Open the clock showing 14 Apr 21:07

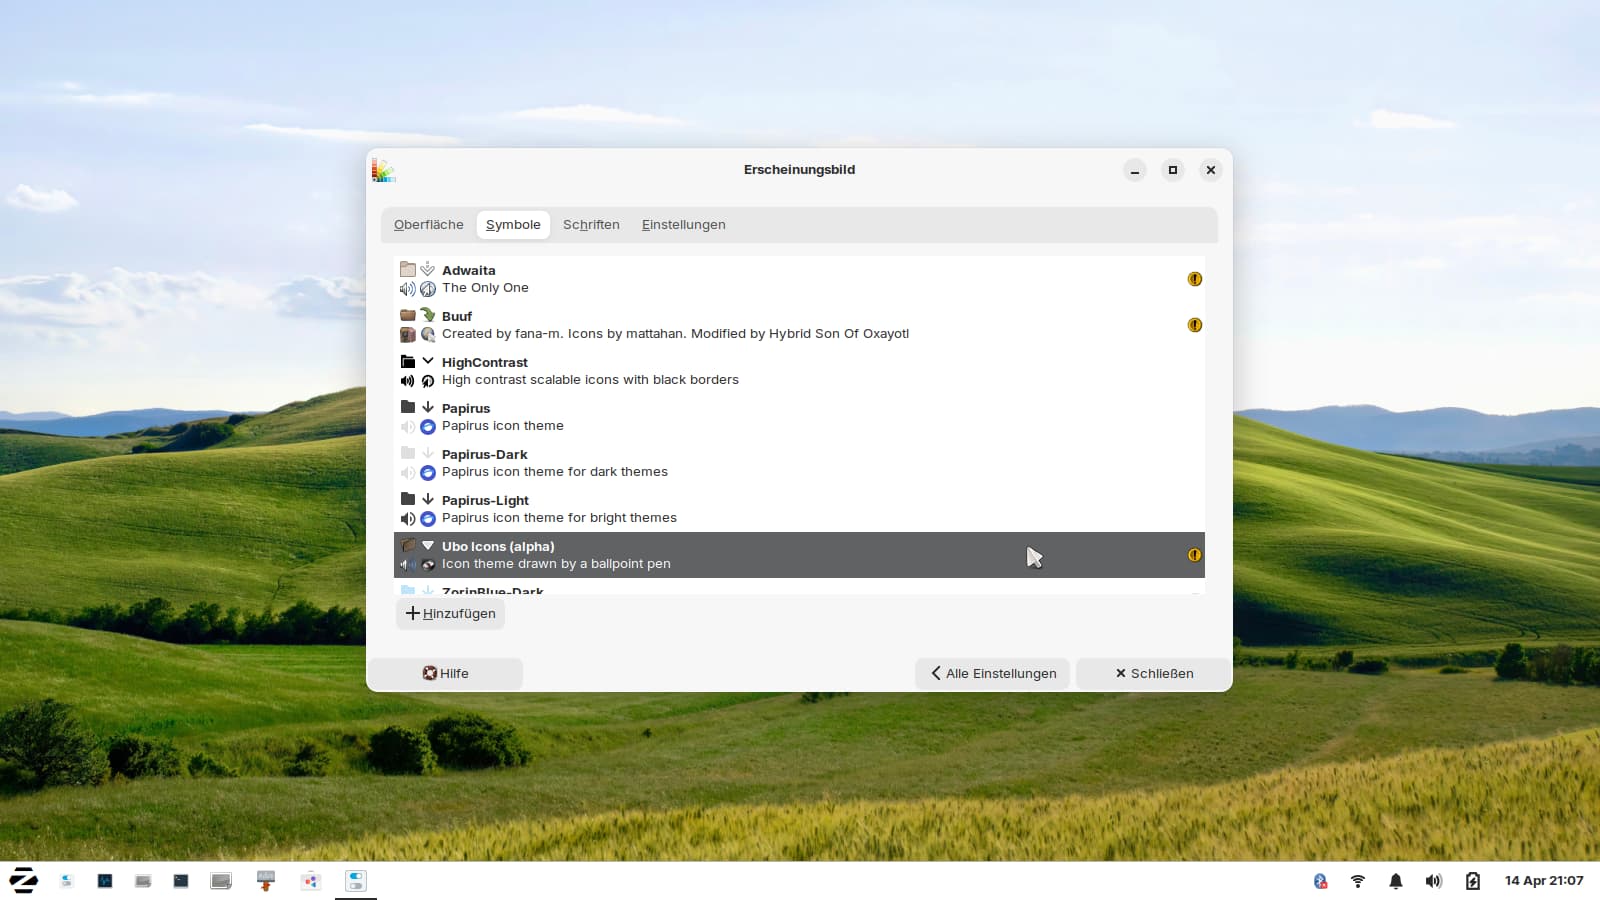pyautogui.click(x=1544, y=881)
